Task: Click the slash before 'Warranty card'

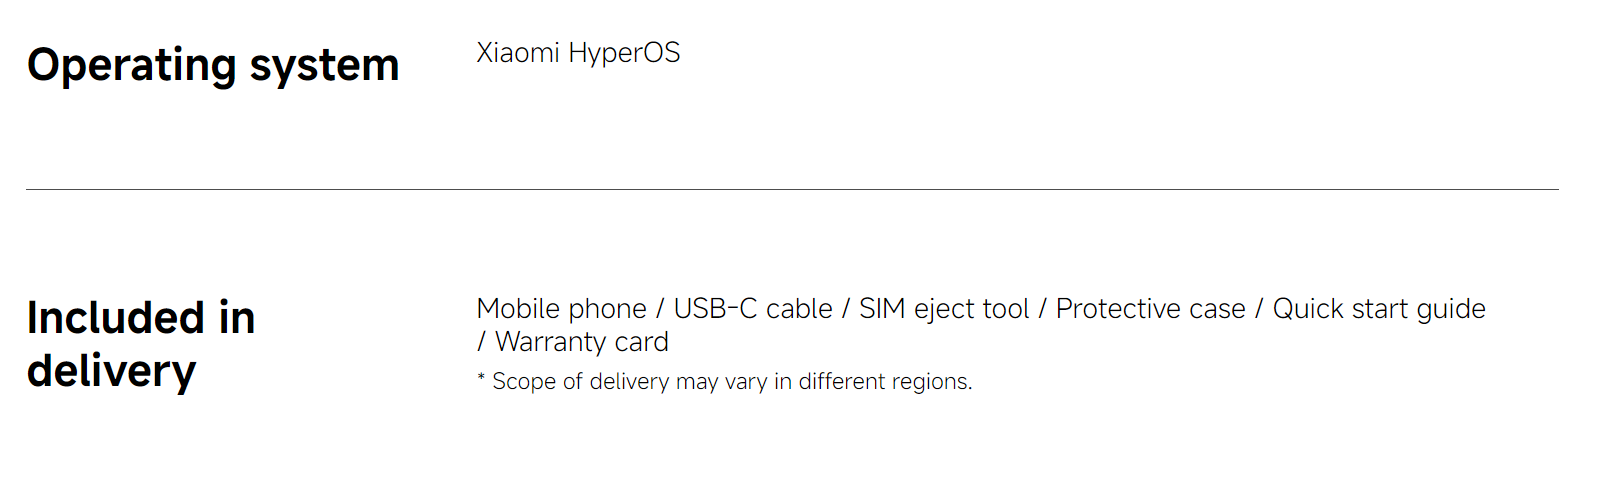Action: point(481,342)
